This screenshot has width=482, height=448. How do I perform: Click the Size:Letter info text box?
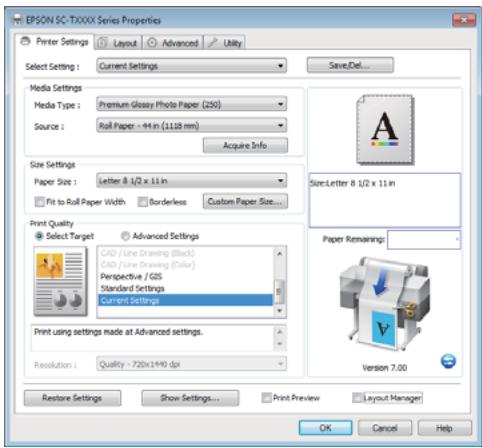[385, 200]
